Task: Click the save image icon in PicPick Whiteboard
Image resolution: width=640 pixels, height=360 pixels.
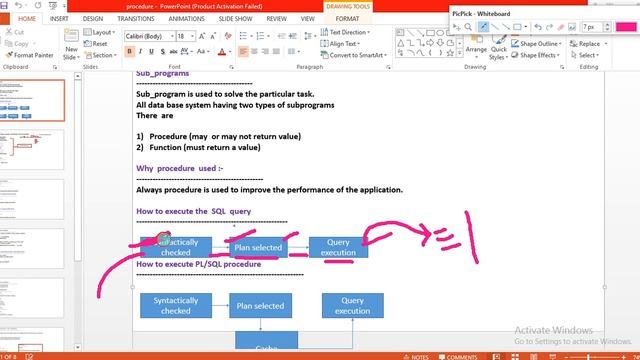Action: click(572, 27)
